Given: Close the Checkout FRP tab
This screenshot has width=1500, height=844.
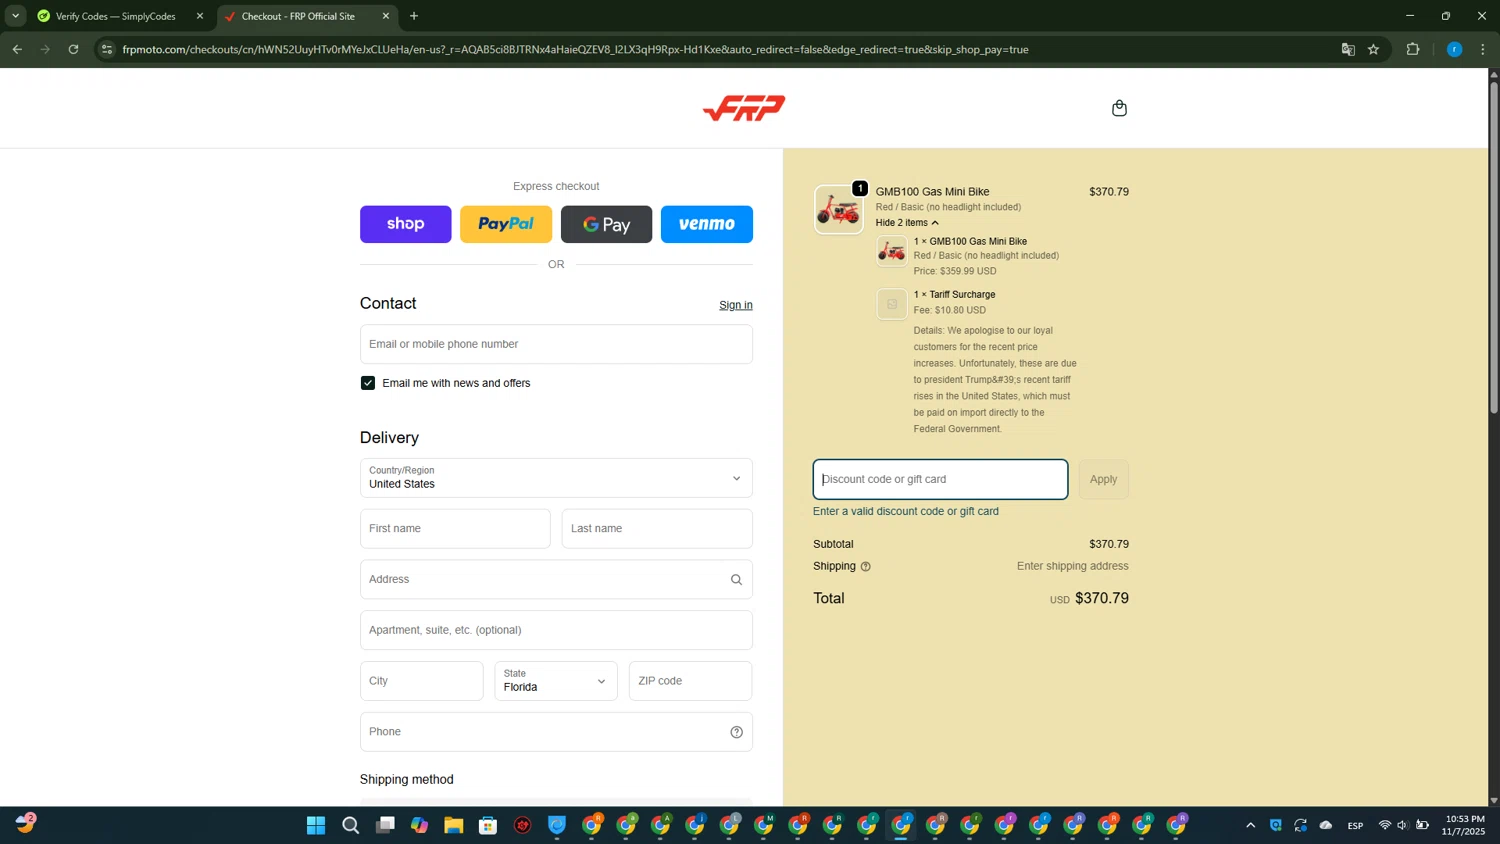Looking at the screenshot, I should 386,16.
